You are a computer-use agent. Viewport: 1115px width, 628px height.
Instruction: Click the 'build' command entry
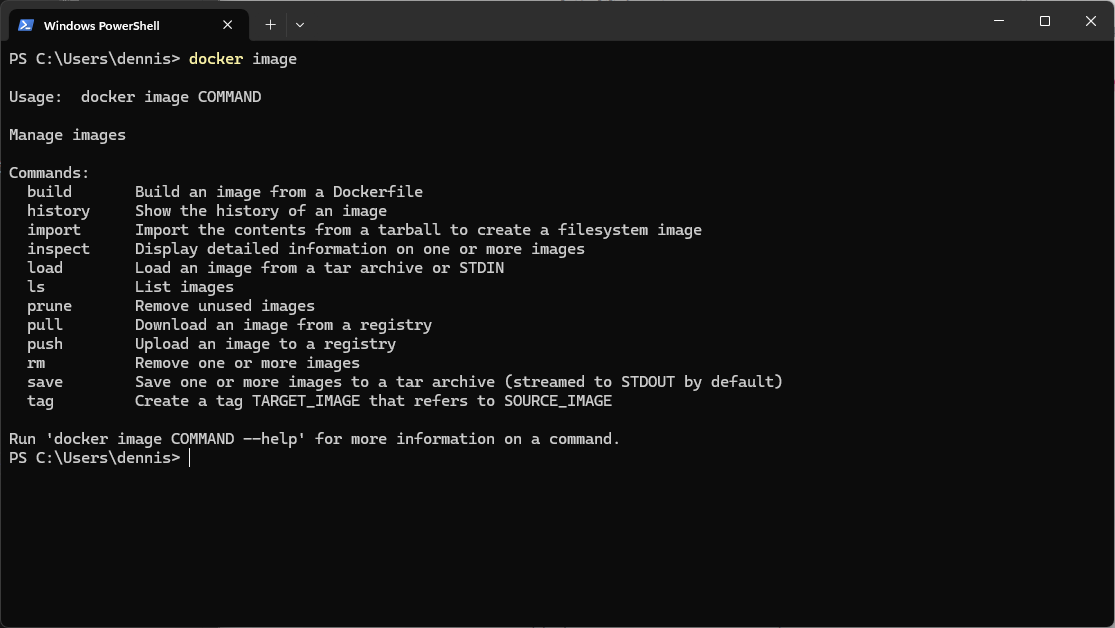coord(48,191)
